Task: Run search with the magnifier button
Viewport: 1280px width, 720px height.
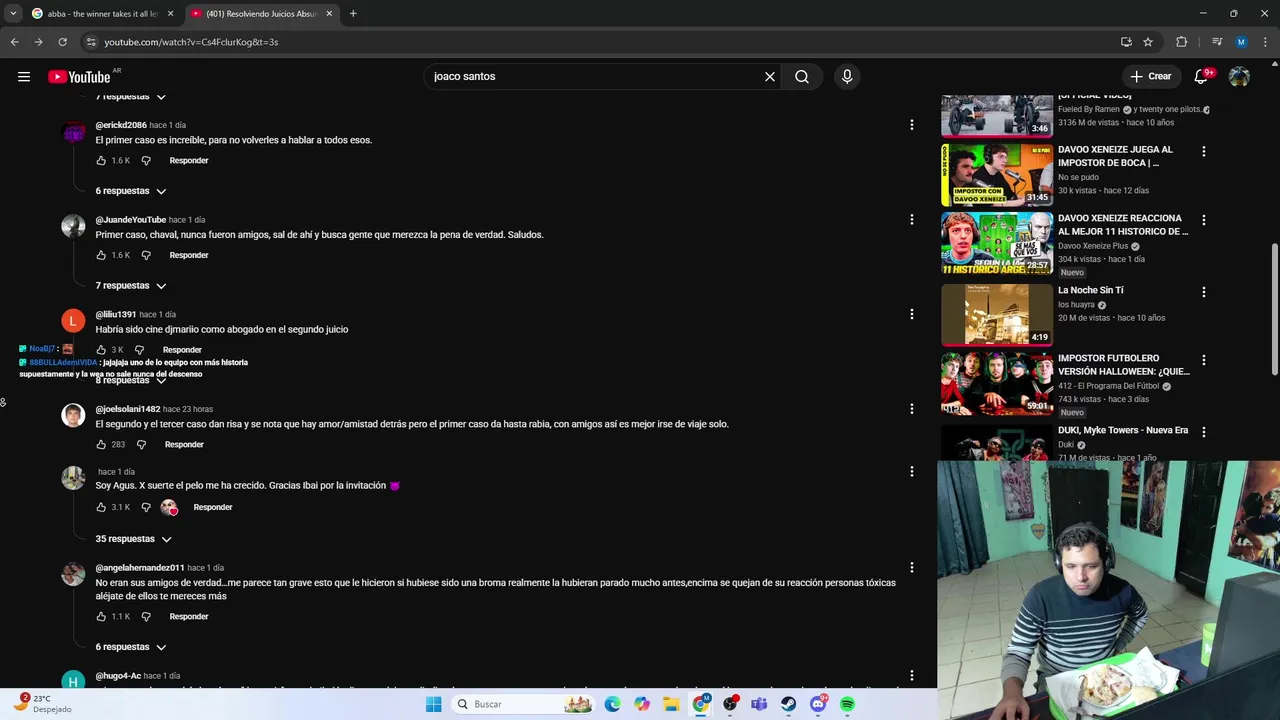Action: pos(802,77)
